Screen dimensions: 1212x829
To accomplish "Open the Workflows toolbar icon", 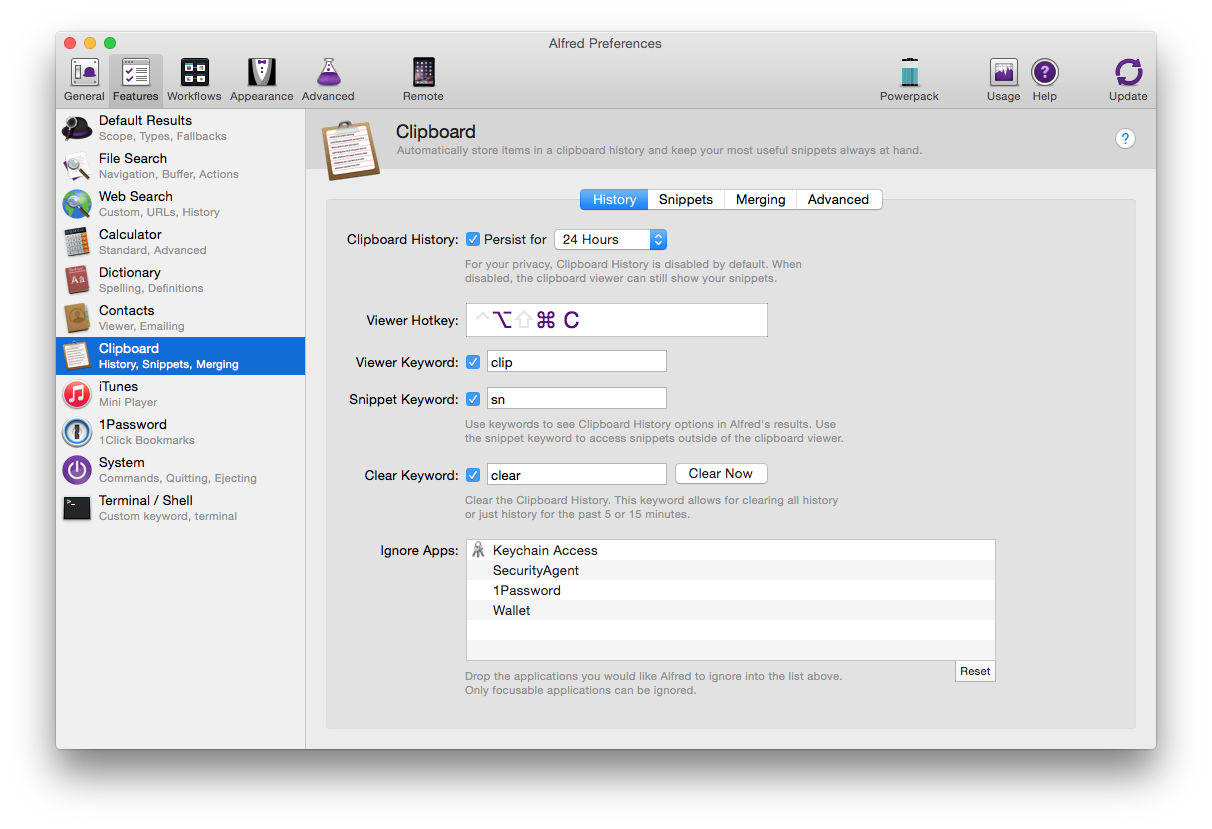I will (194, 73).
